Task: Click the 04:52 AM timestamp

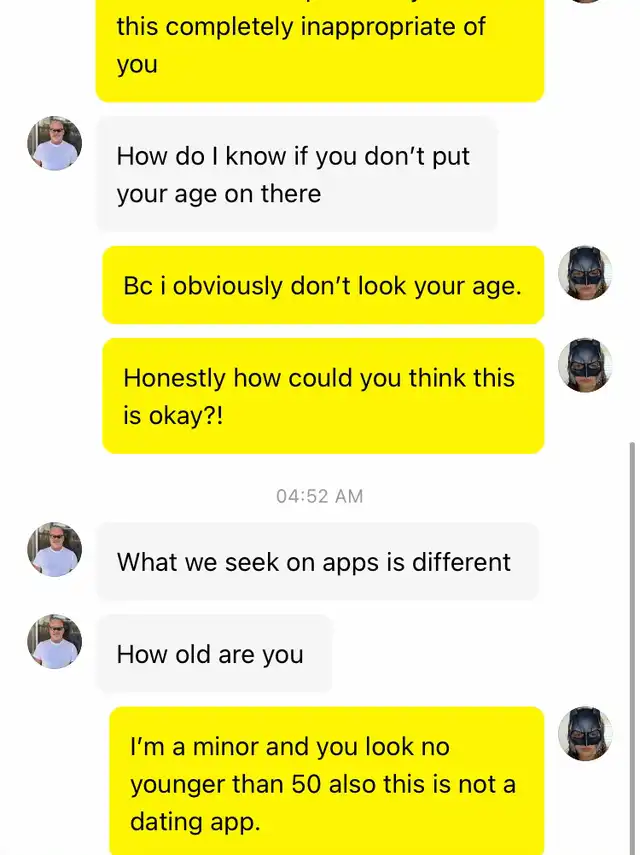Action: (320, 496)
